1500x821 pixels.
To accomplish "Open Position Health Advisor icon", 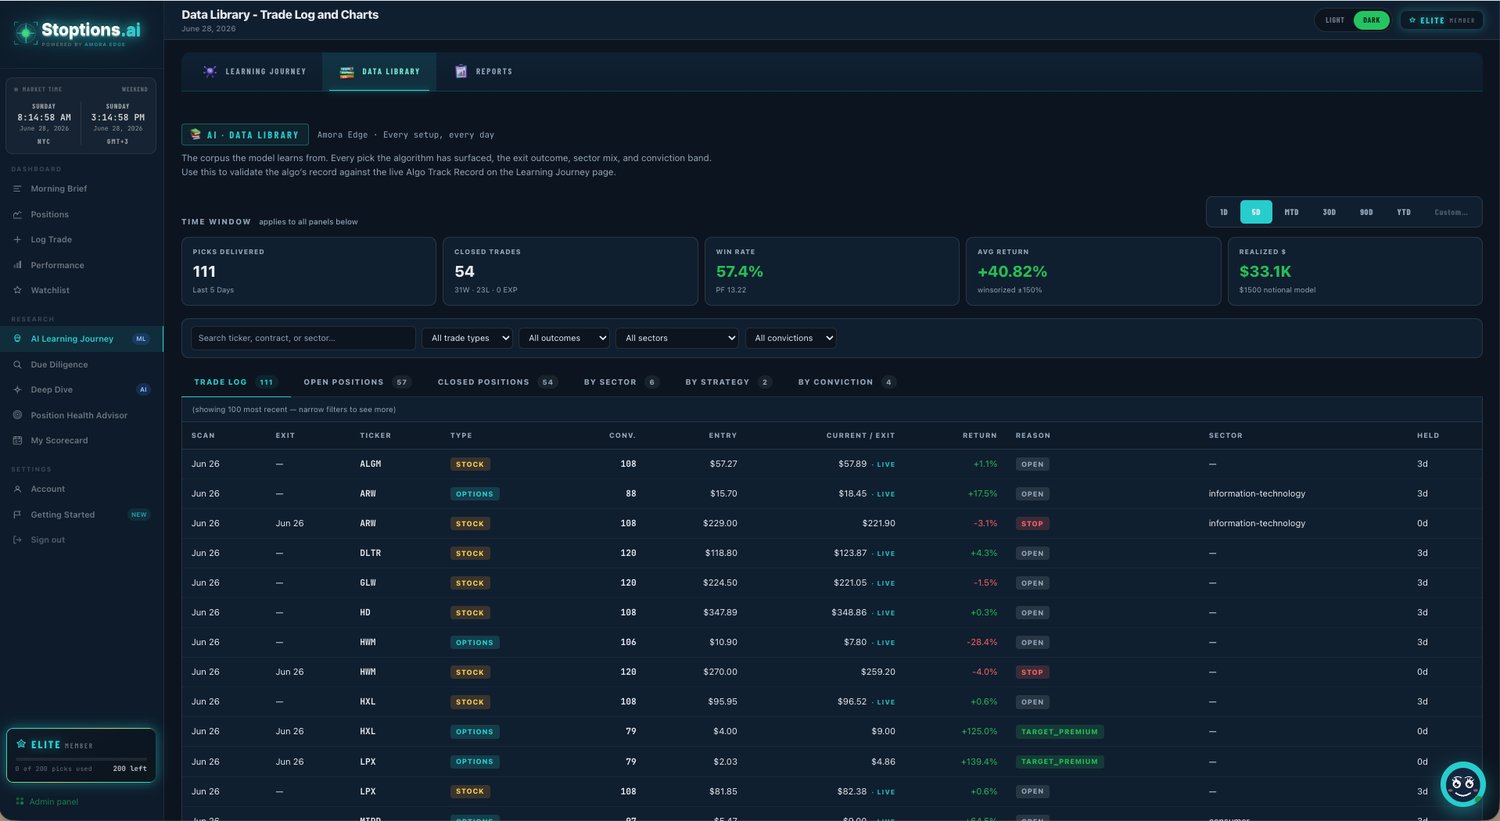I will click(17, 415).
